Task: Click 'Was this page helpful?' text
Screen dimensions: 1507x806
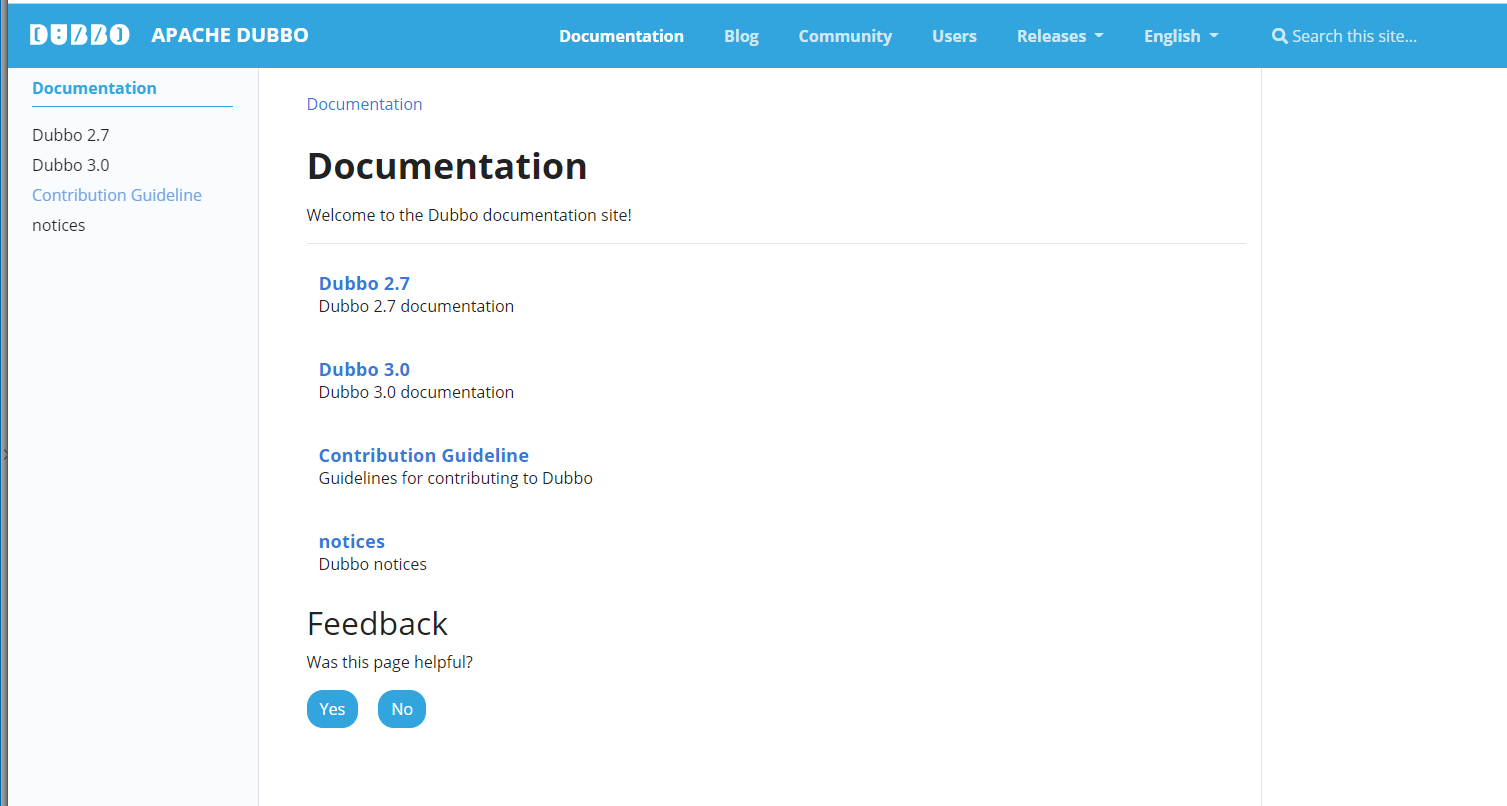Action: [x=389, y=662]
